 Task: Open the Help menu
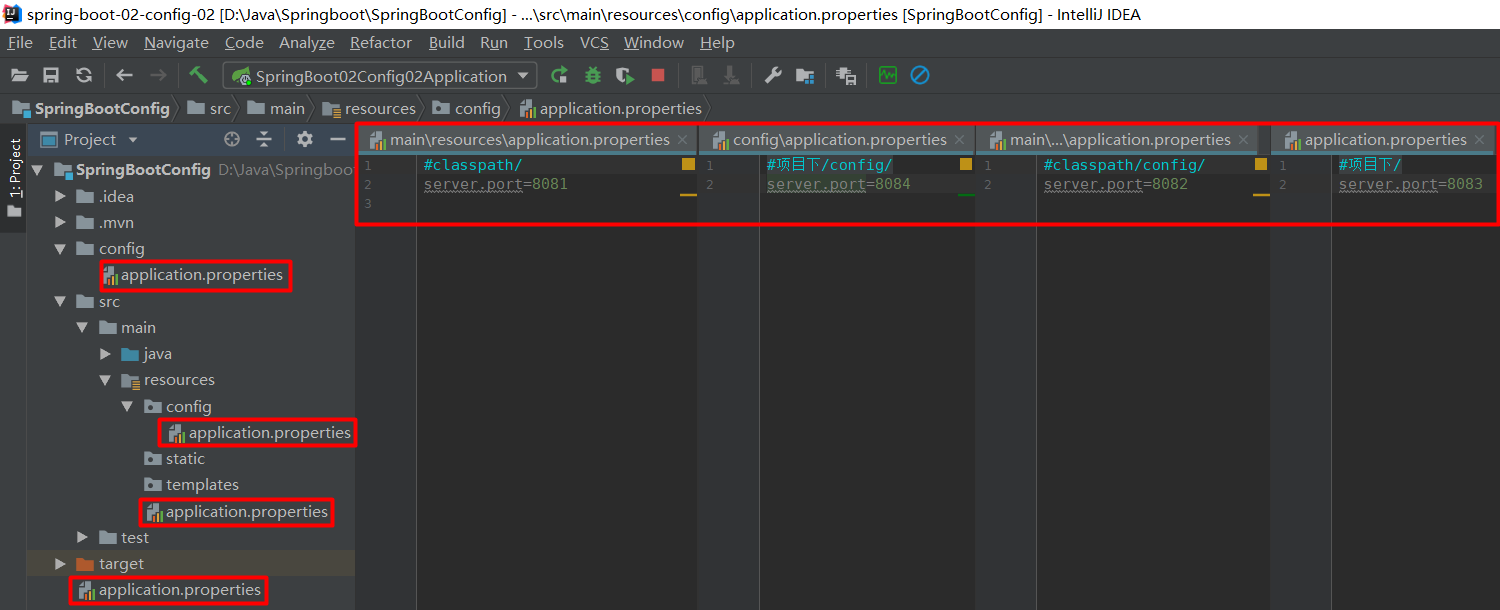pos(717,43)
